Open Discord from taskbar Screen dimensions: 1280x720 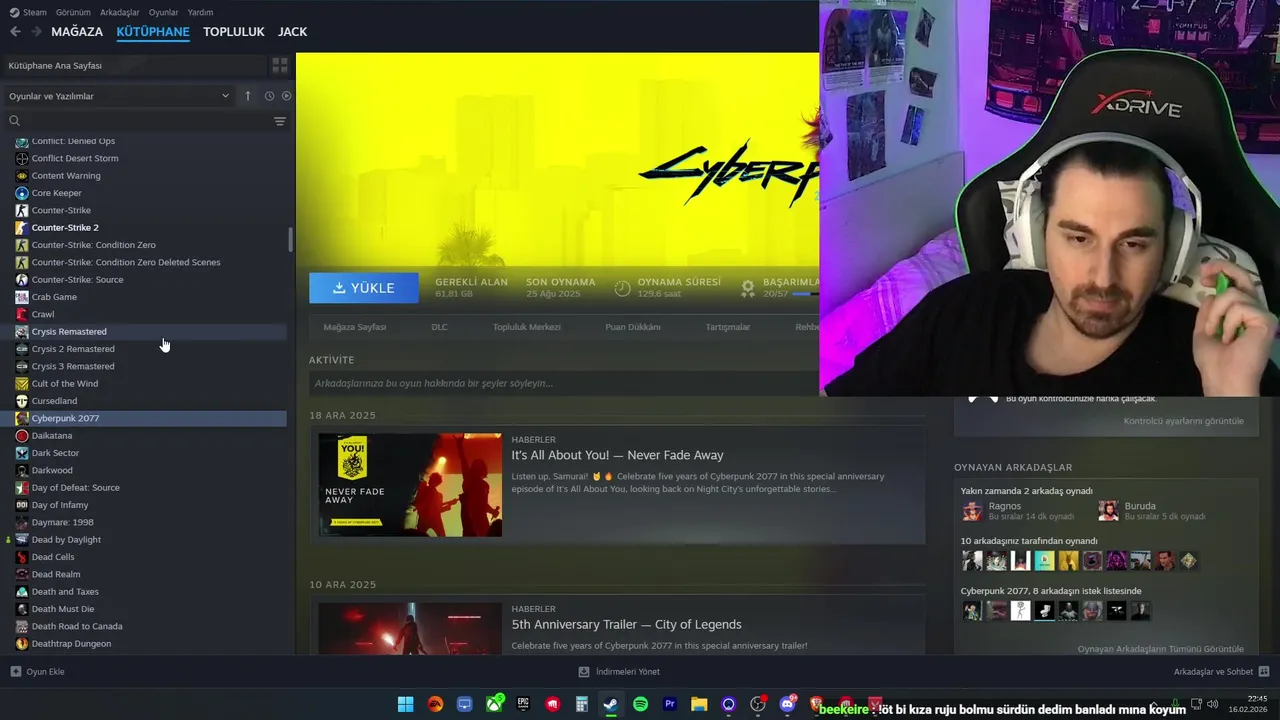click(787, 704)
